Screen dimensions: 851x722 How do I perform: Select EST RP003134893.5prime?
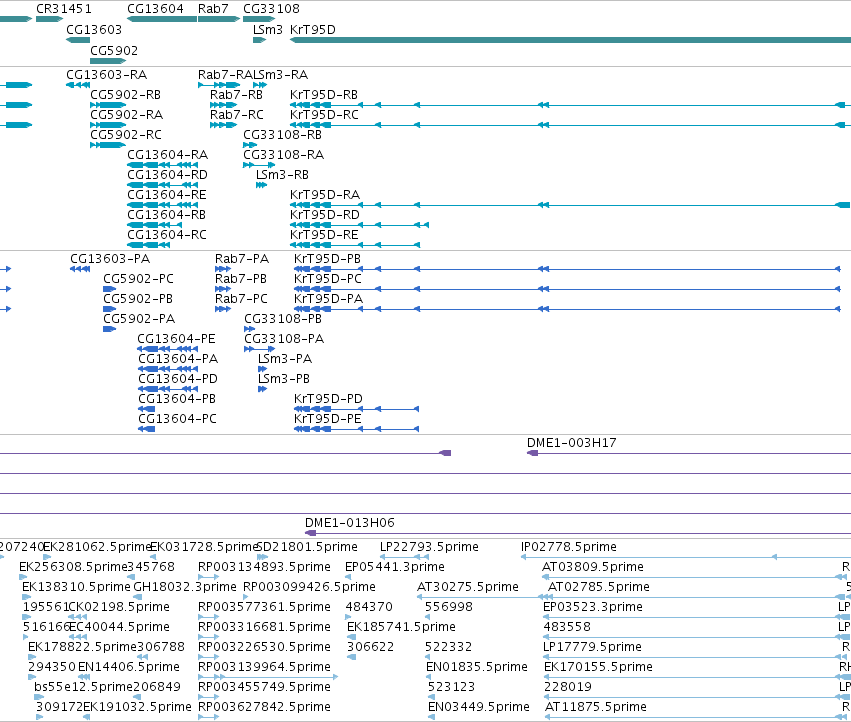point(264,567)
